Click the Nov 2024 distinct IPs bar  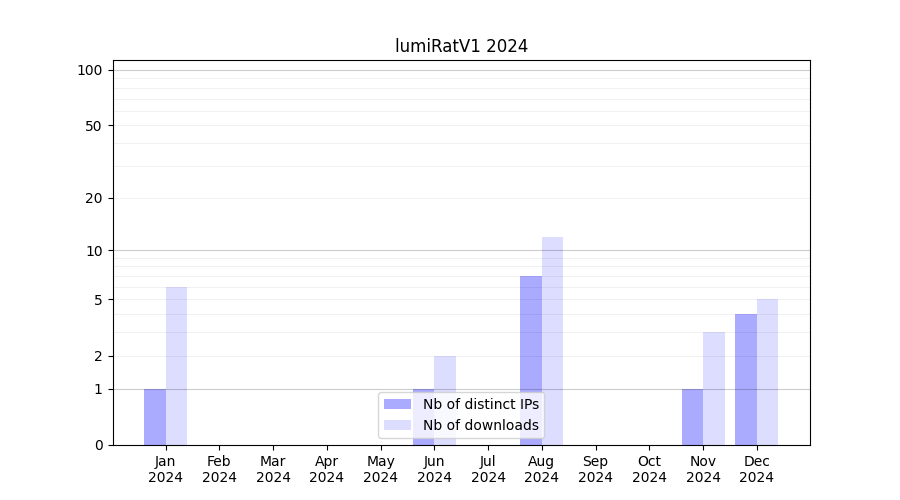click(x=692, y=417)
